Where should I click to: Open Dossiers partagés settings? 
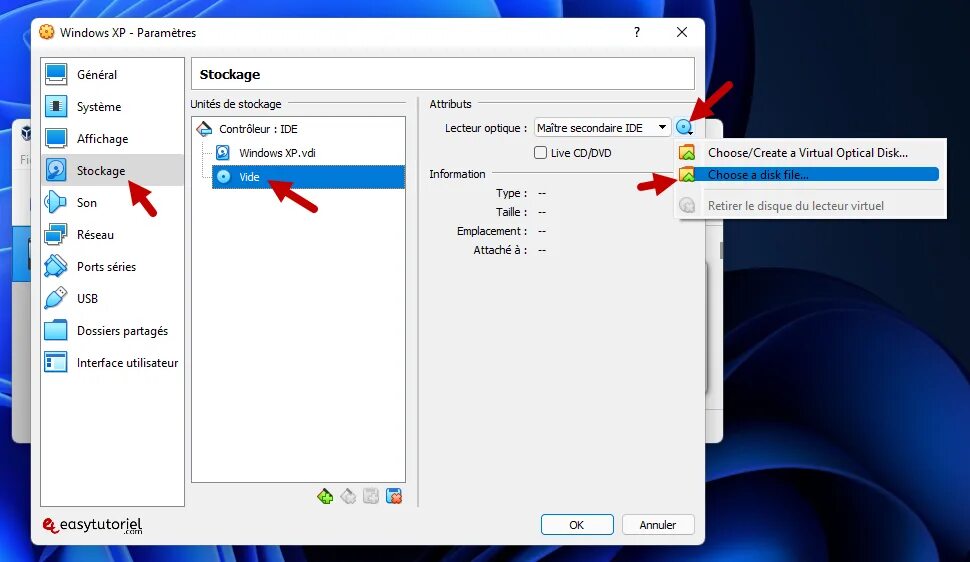[113, 331]
